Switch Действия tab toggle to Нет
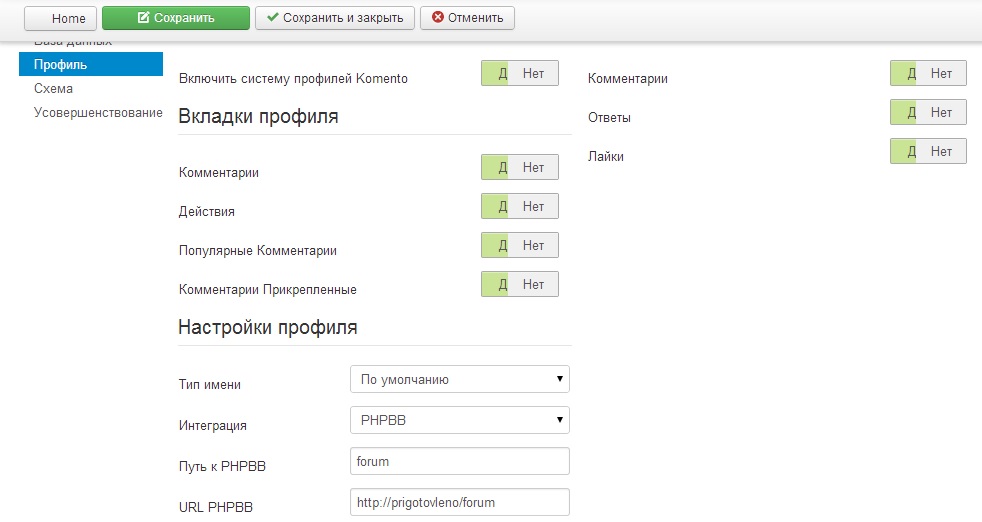Screen dimensions: 982x522 (533, 206)
